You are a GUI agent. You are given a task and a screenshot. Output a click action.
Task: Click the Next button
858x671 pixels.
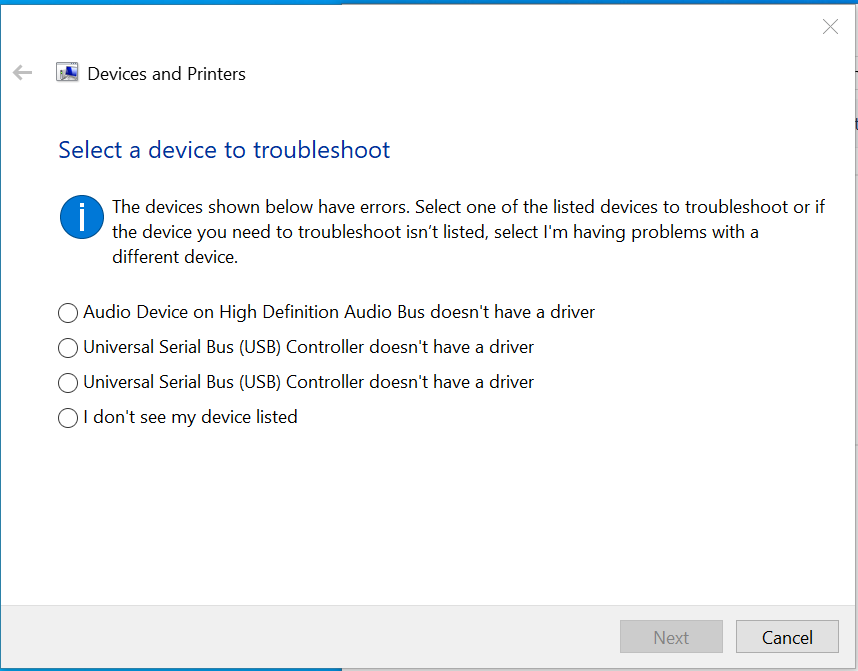tap(671, 637)
